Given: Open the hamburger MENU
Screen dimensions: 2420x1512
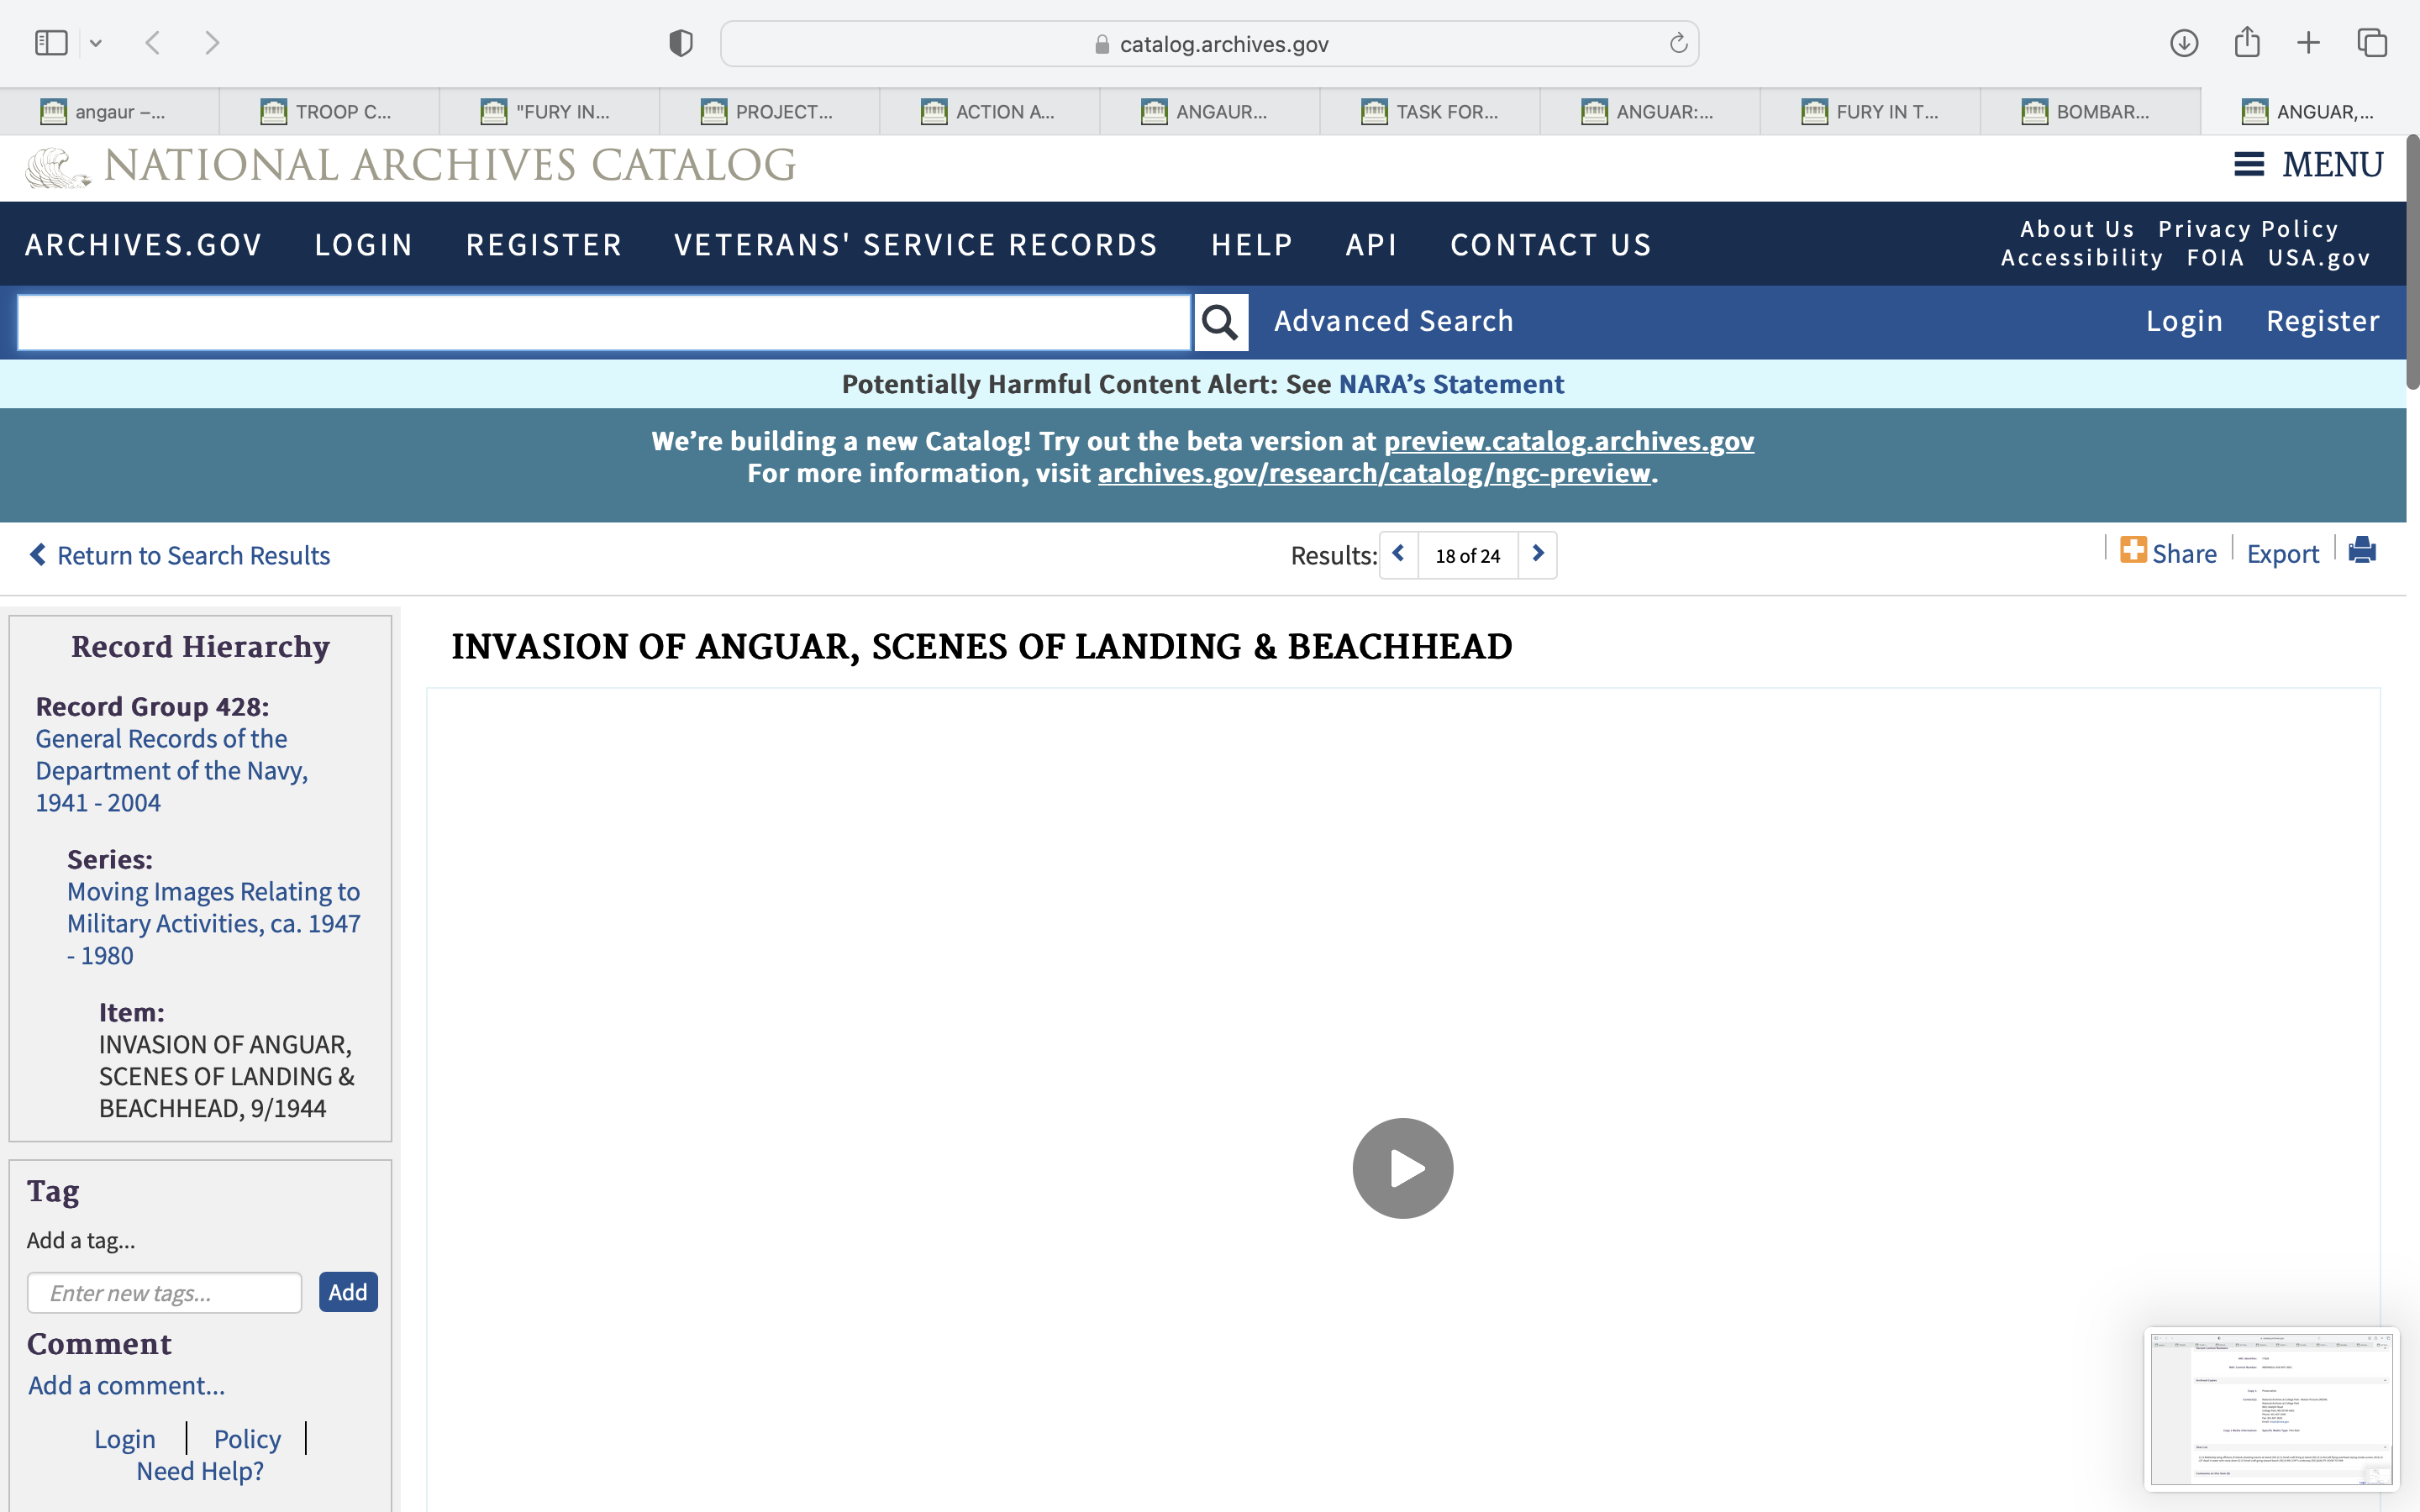Looking at the screenshot, I should [x=2308, y=165].
